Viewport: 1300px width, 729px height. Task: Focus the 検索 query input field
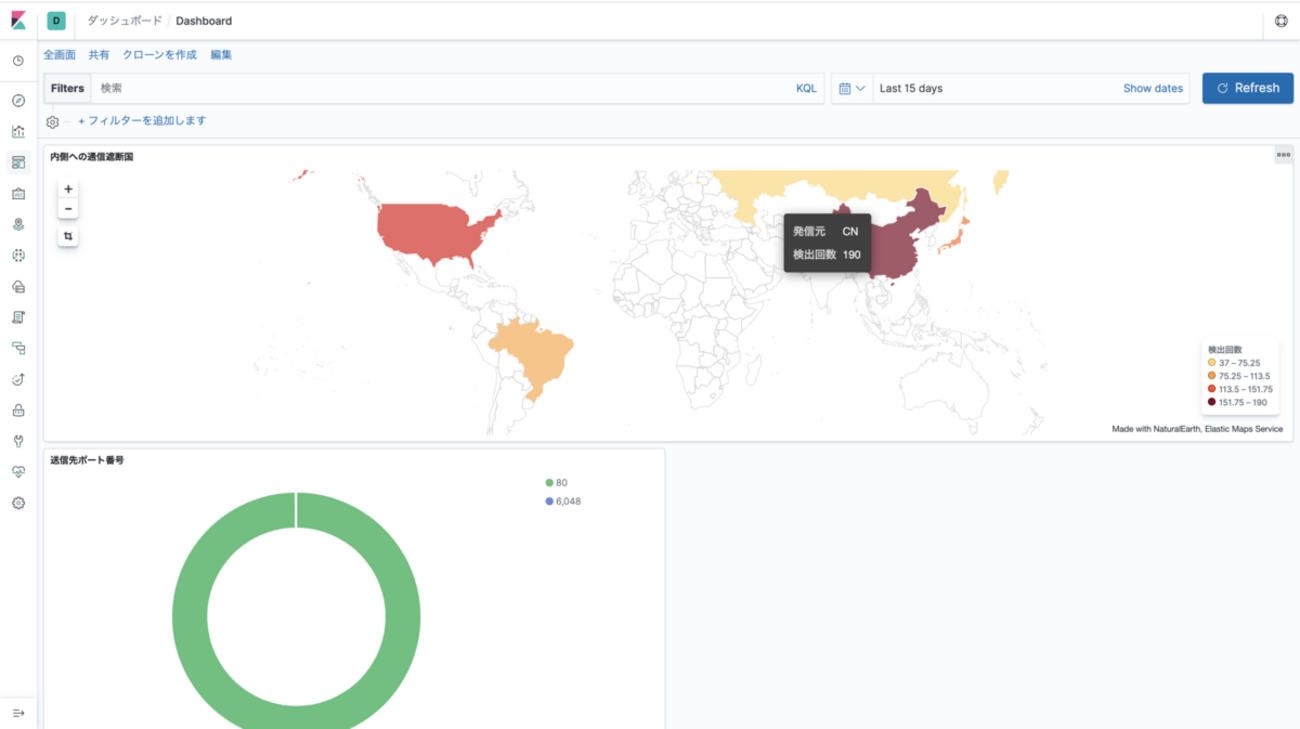point(440,88)
